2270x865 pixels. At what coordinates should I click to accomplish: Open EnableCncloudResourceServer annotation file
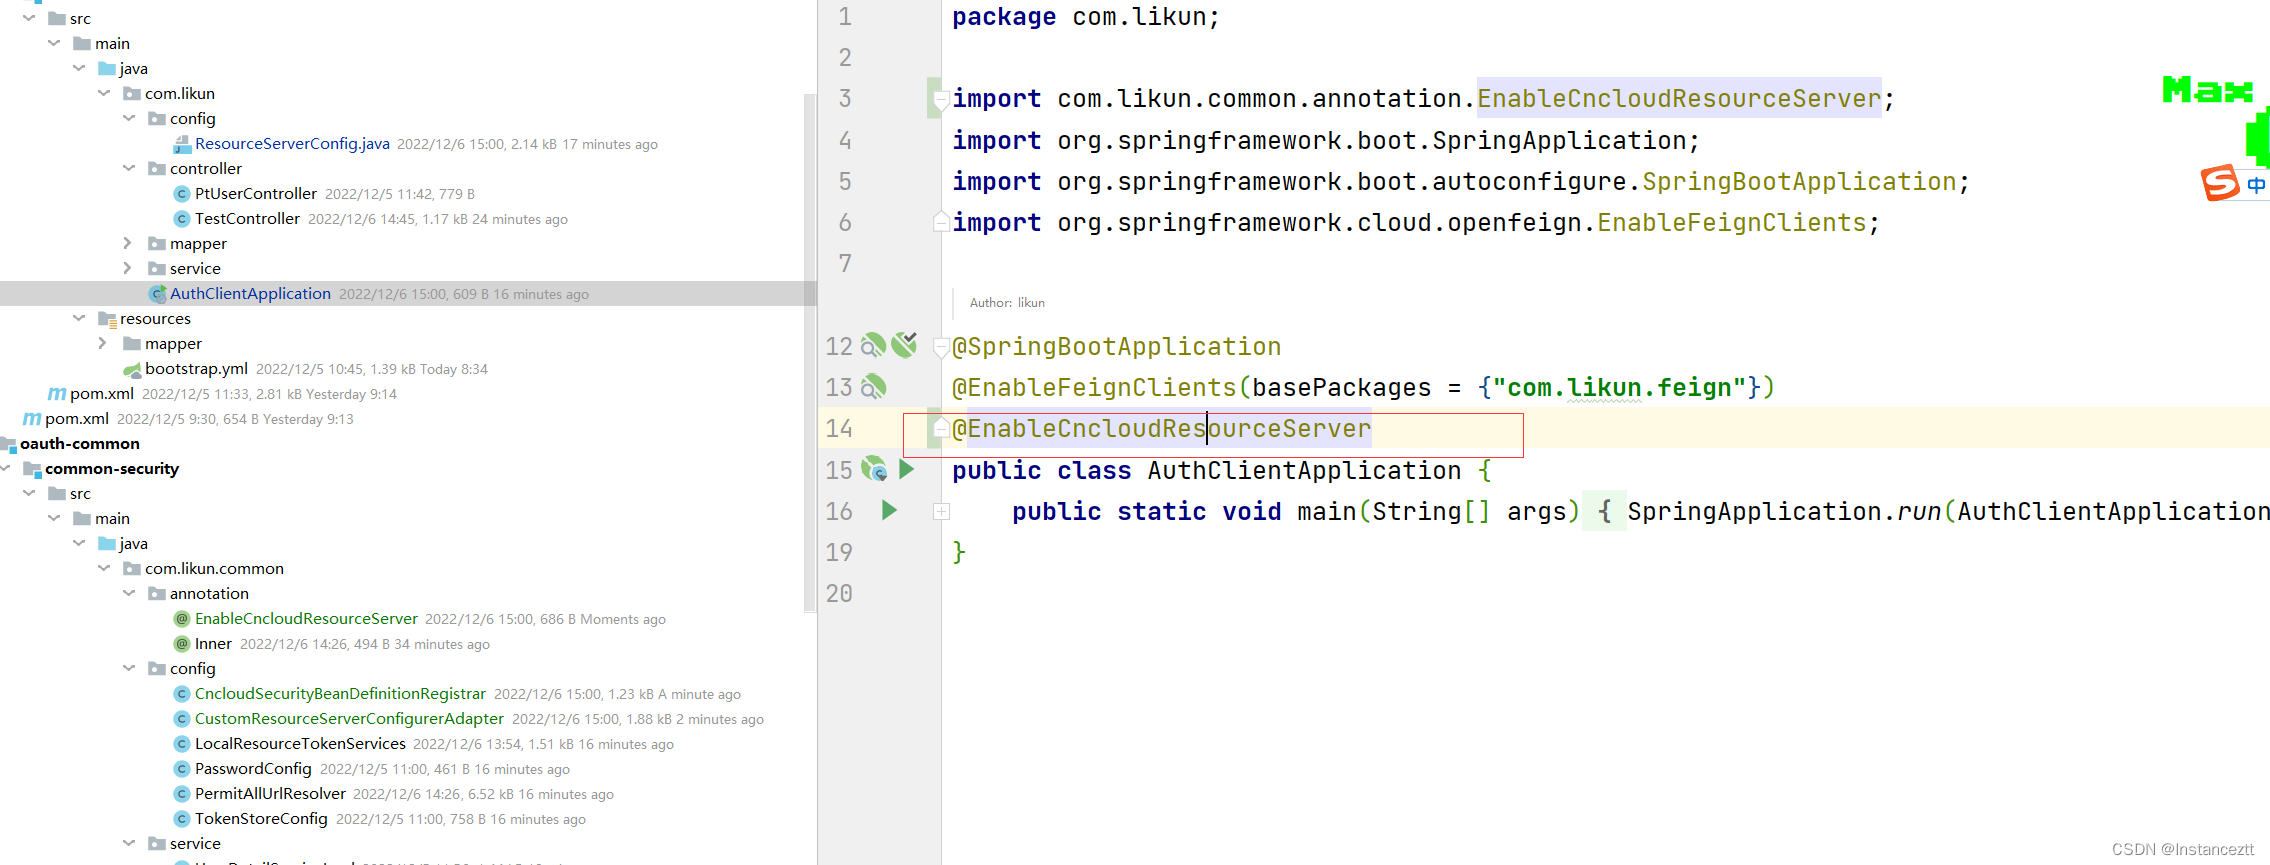click(x=306, y=618)
